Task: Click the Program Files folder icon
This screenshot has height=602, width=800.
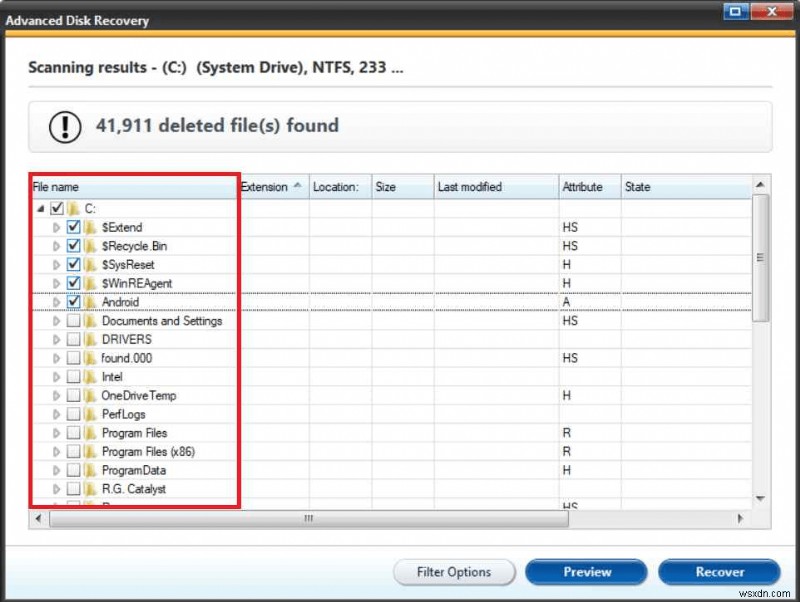Action: (91, 433)
